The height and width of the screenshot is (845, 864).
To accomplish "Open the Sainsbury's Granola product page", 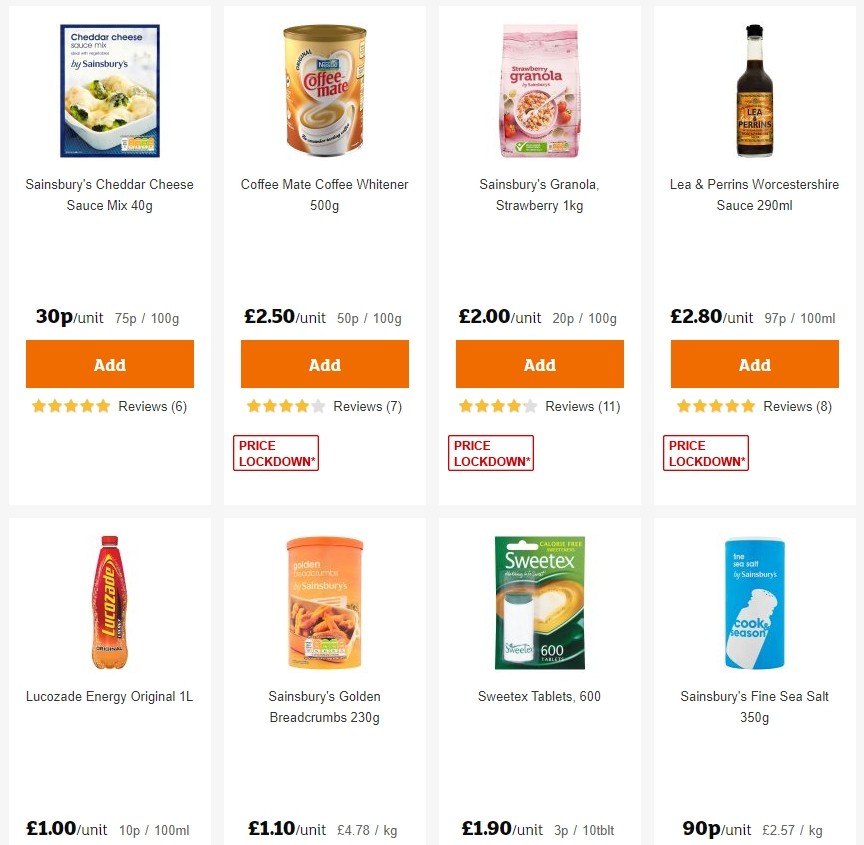I will click(x=539, y=195).
